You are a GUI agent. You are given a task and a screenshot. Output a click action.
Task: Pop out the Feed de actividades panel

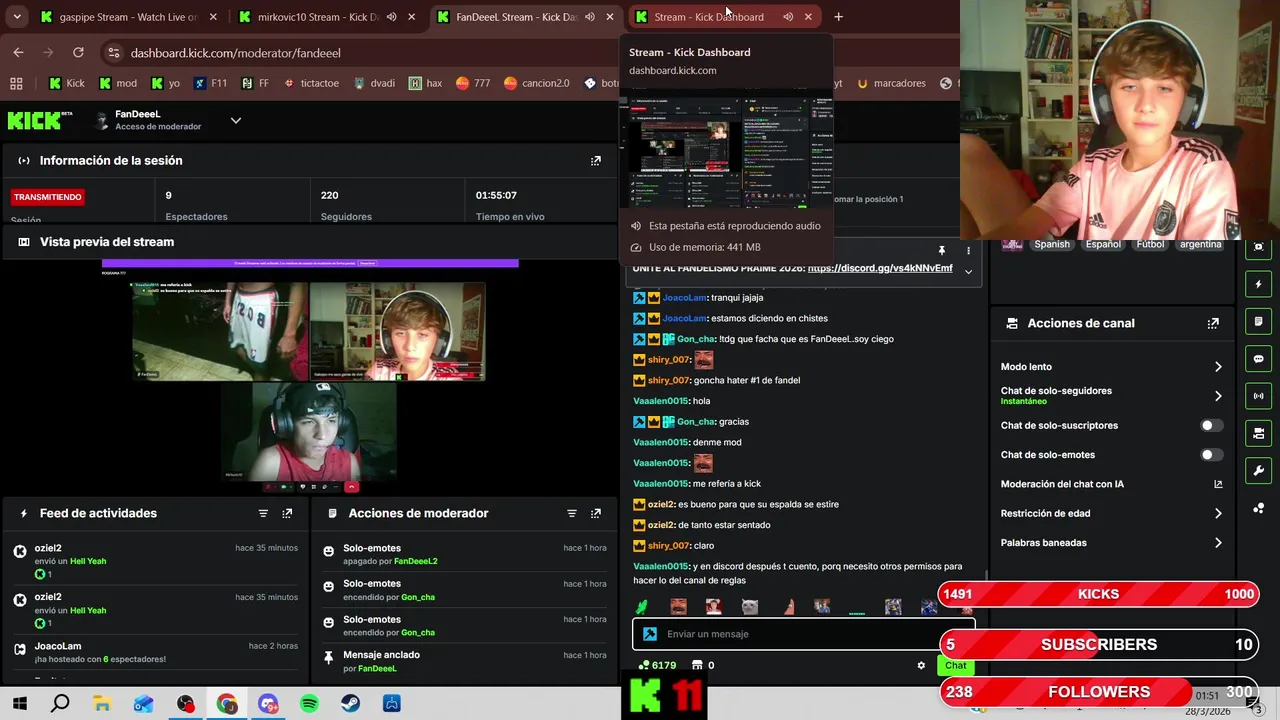[287, 513]
